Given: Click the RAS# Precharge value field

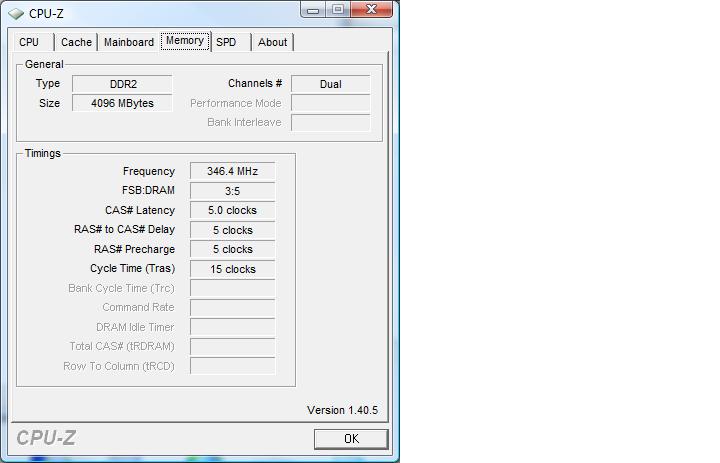Looking at the screenshot, I should point(232,249).
